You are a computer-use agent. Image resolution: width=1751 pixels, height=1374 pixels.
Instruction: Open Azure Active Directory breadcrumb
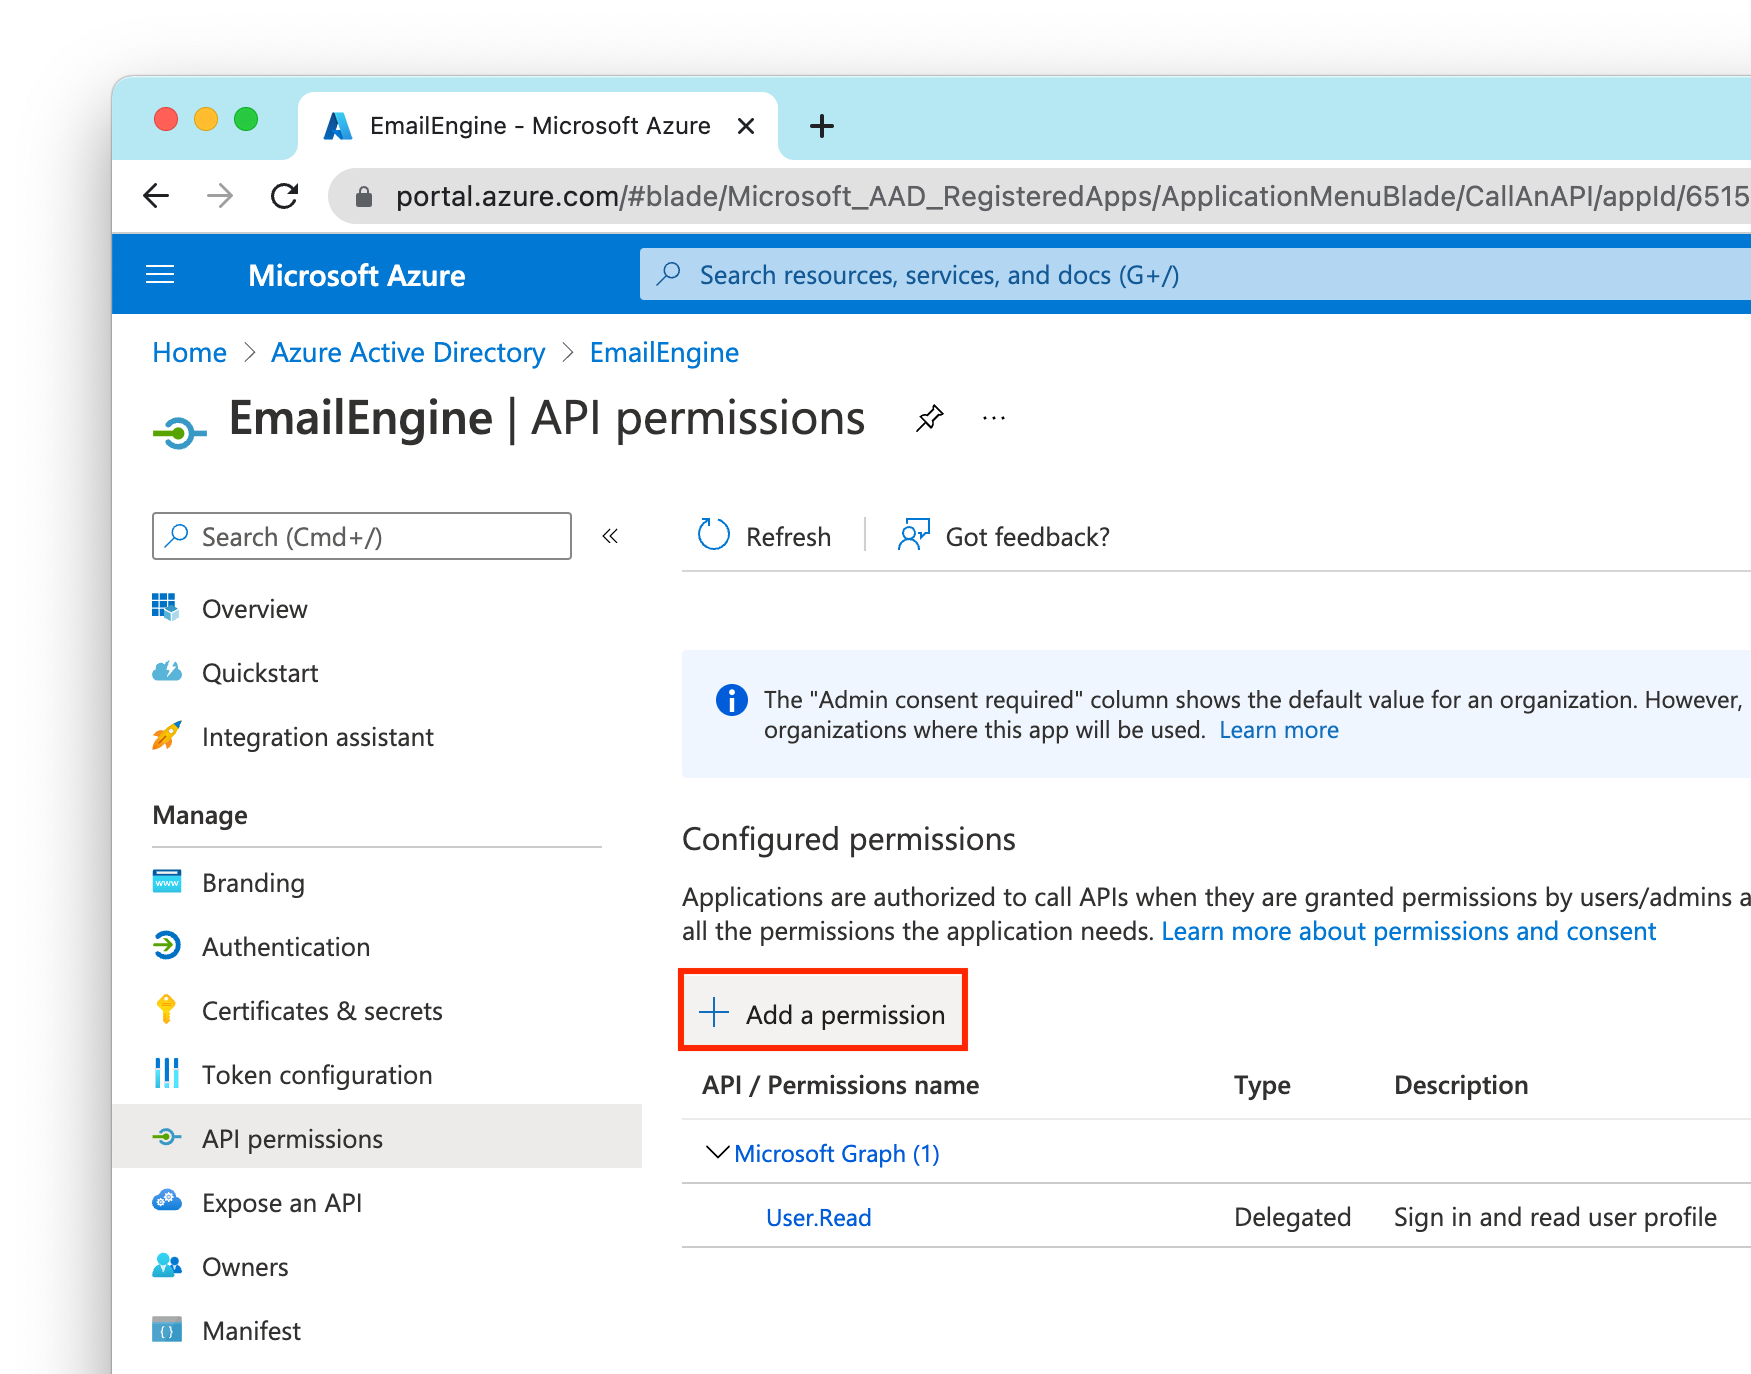click(408, 352)
